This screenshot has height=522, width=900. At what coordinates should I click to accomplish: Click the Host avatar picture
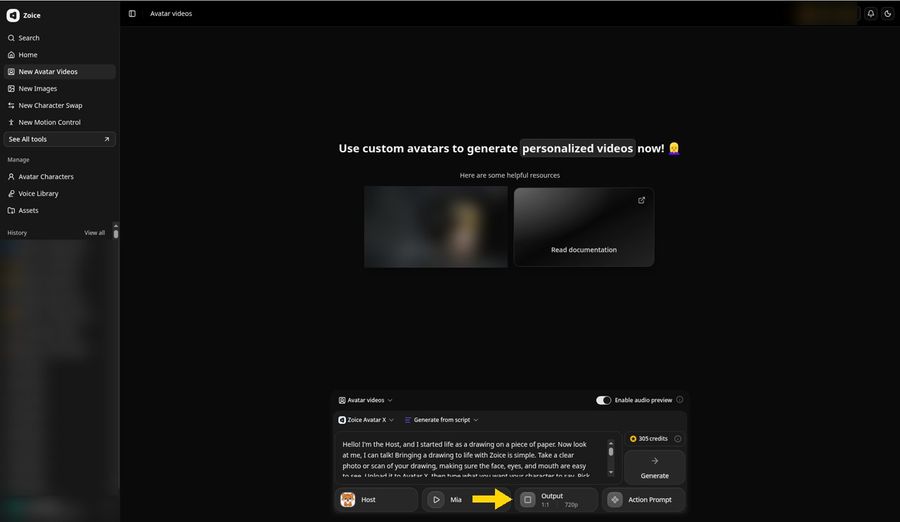coord(348,500)
